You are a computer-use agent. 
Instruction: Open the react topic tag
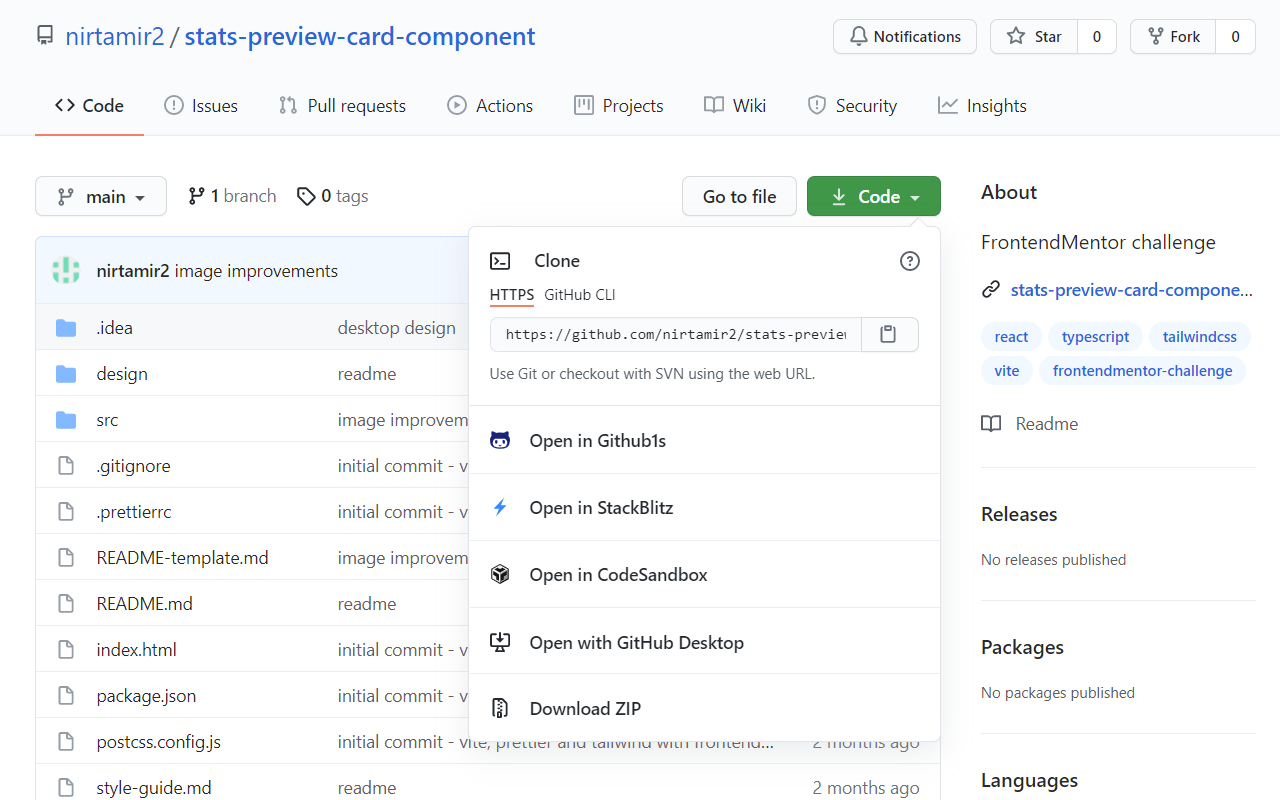point(1010,336)
